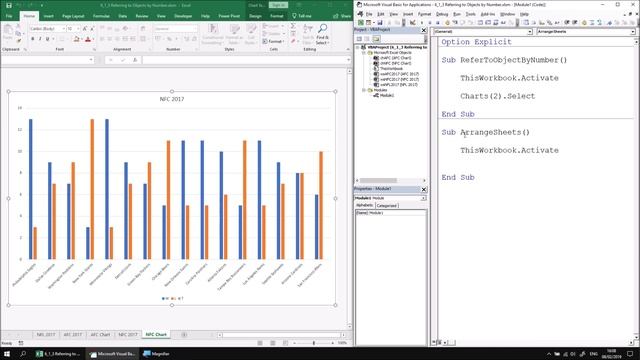Click View Object icon in Project panel
640x360 pixels.
coord(367,39)
